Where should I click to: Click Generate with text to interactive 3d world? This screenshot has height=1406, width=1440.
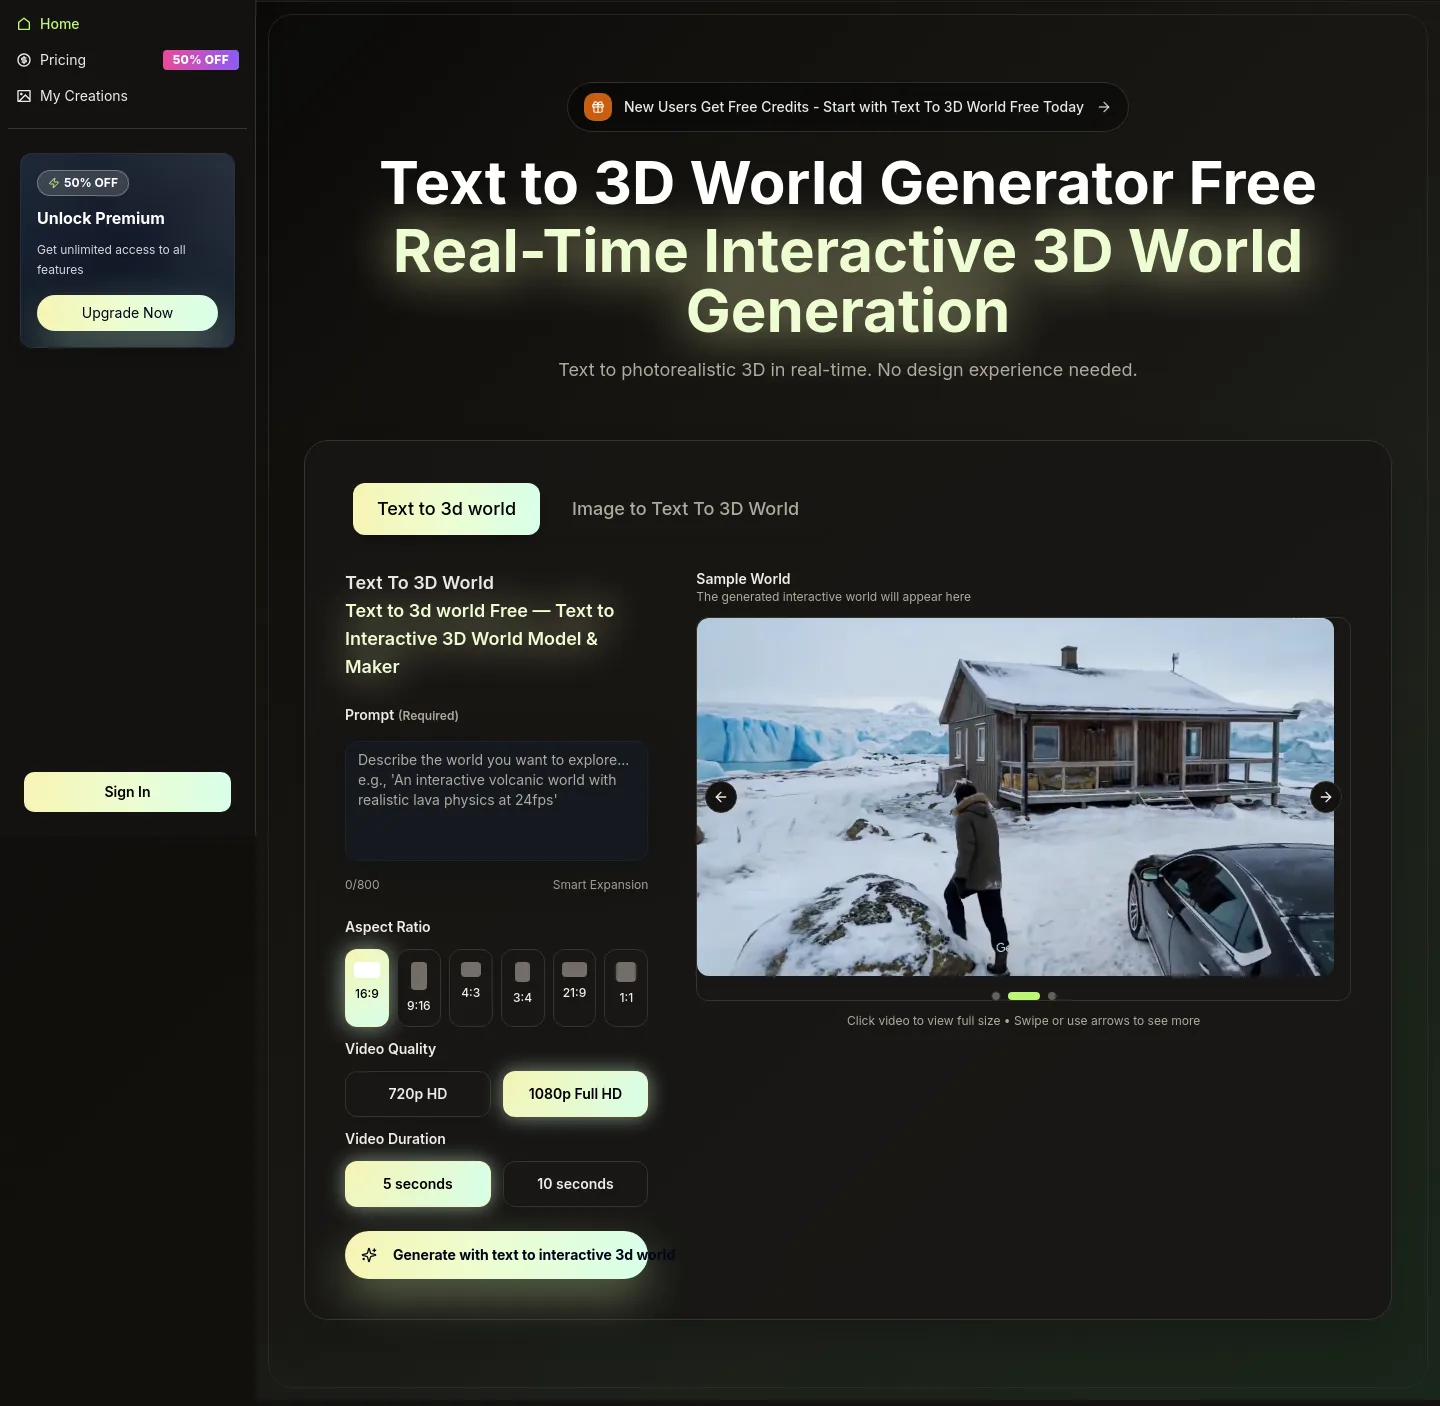click(x=496, y=1255)
